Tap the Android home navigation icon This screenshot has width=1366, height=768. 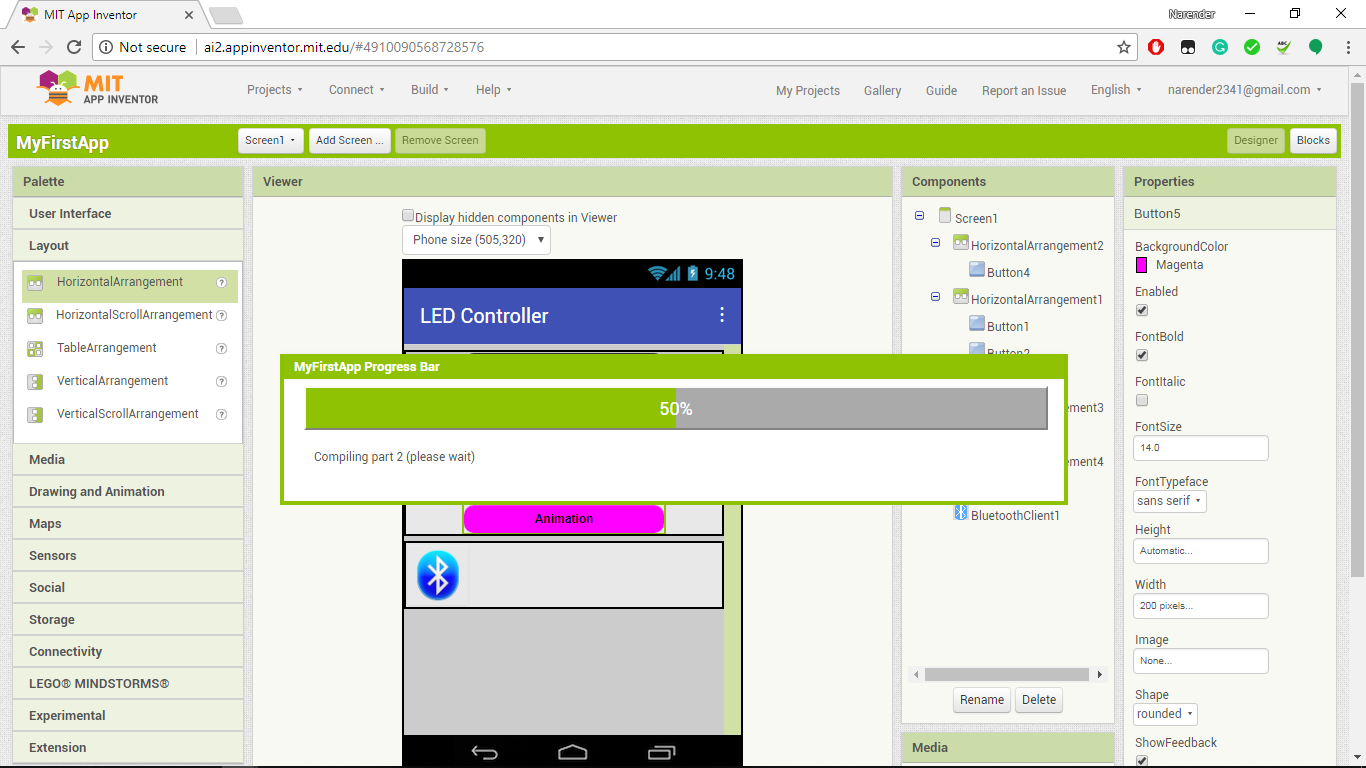tap(573, 752)
